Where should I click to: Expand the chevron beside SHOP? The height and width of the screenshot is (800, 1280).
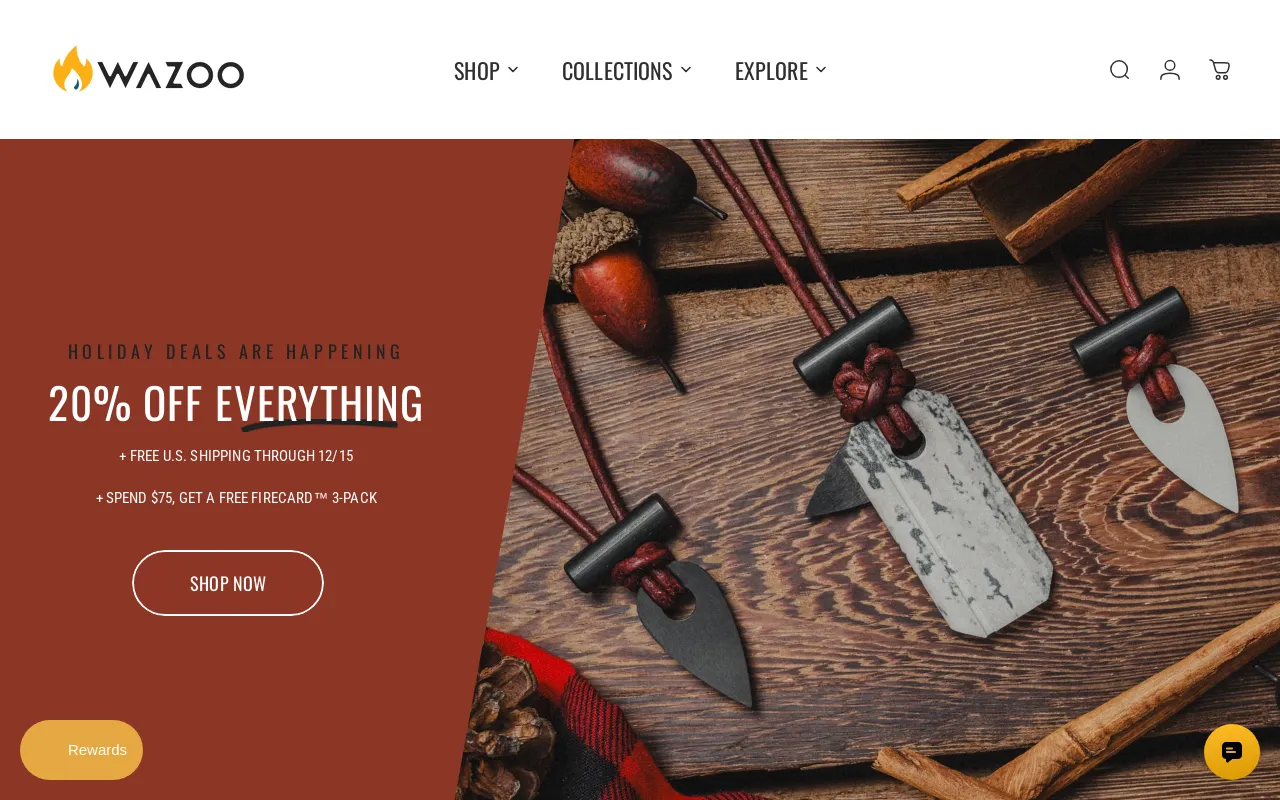click(x=513, y=70)
